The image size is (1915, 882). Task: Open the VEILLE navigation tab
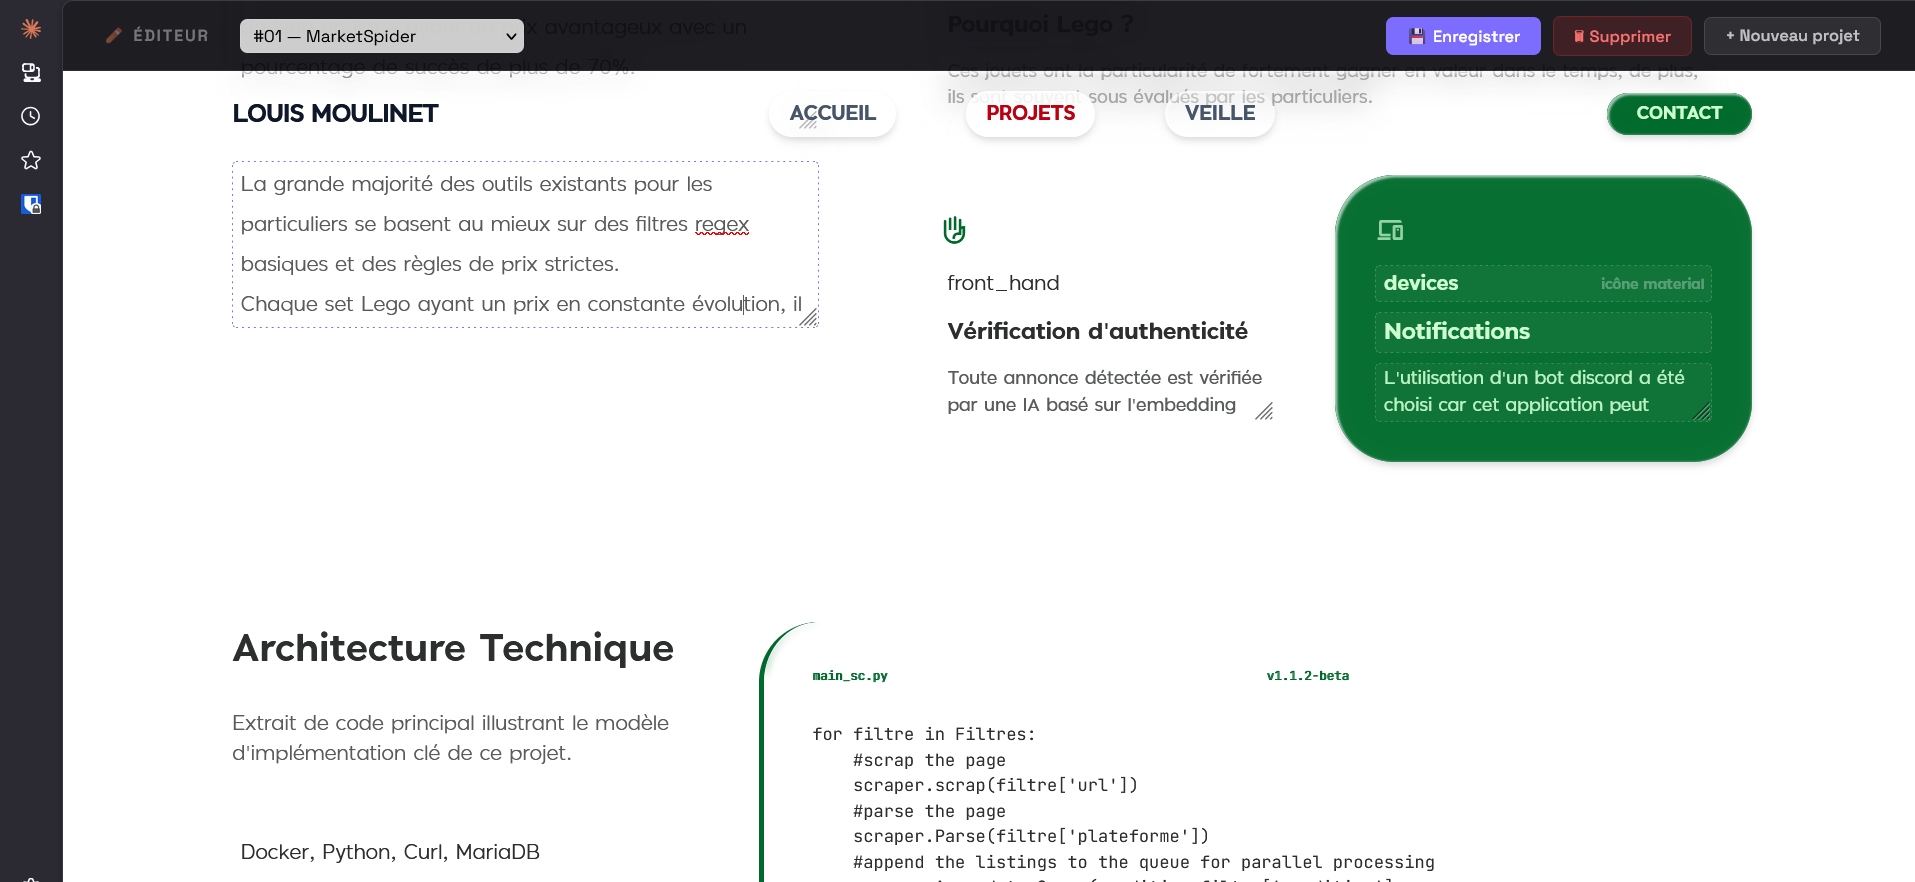pos(1219,113)
